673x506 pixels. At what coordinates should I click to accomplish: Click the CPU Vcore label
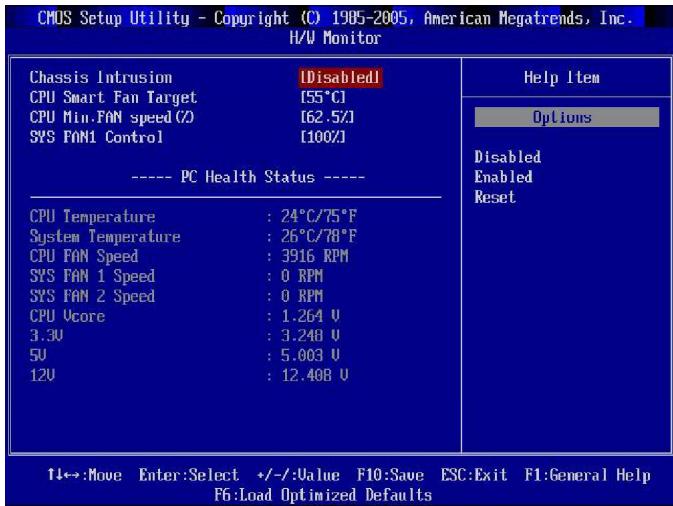[x=67, y=316]
